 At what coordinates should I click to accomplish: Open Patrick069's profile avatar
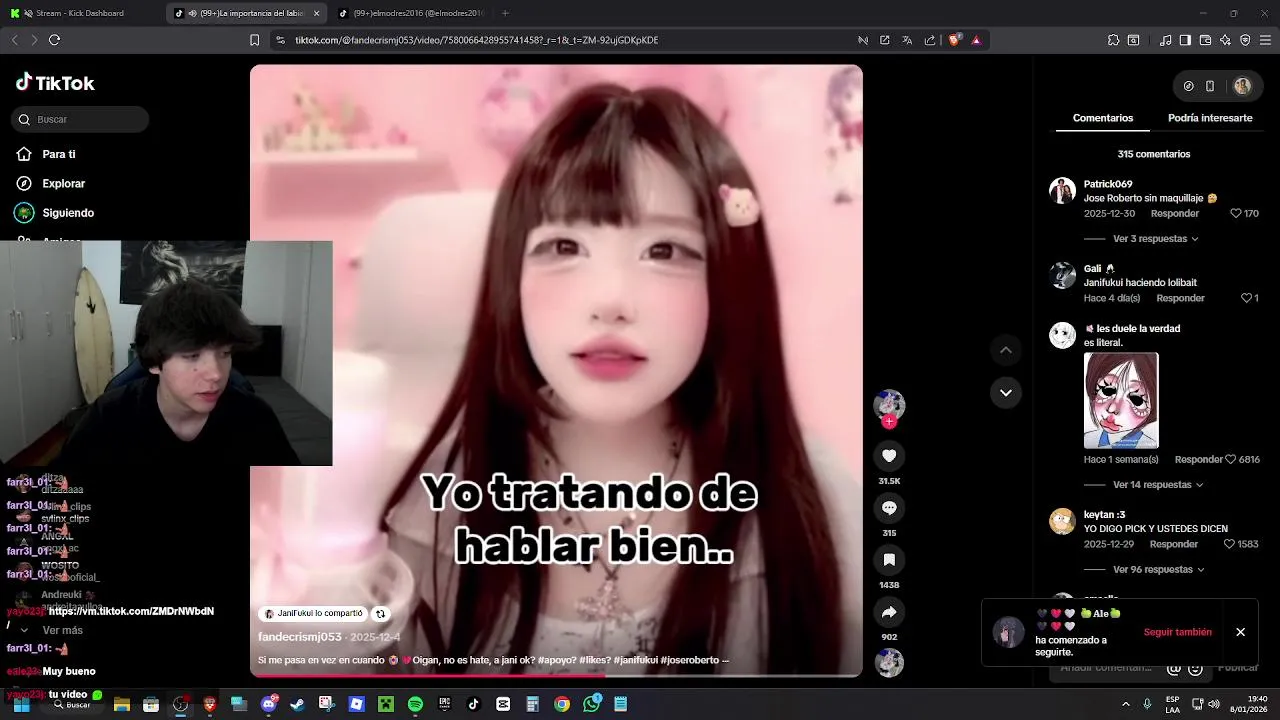[x=1062, y=191]
